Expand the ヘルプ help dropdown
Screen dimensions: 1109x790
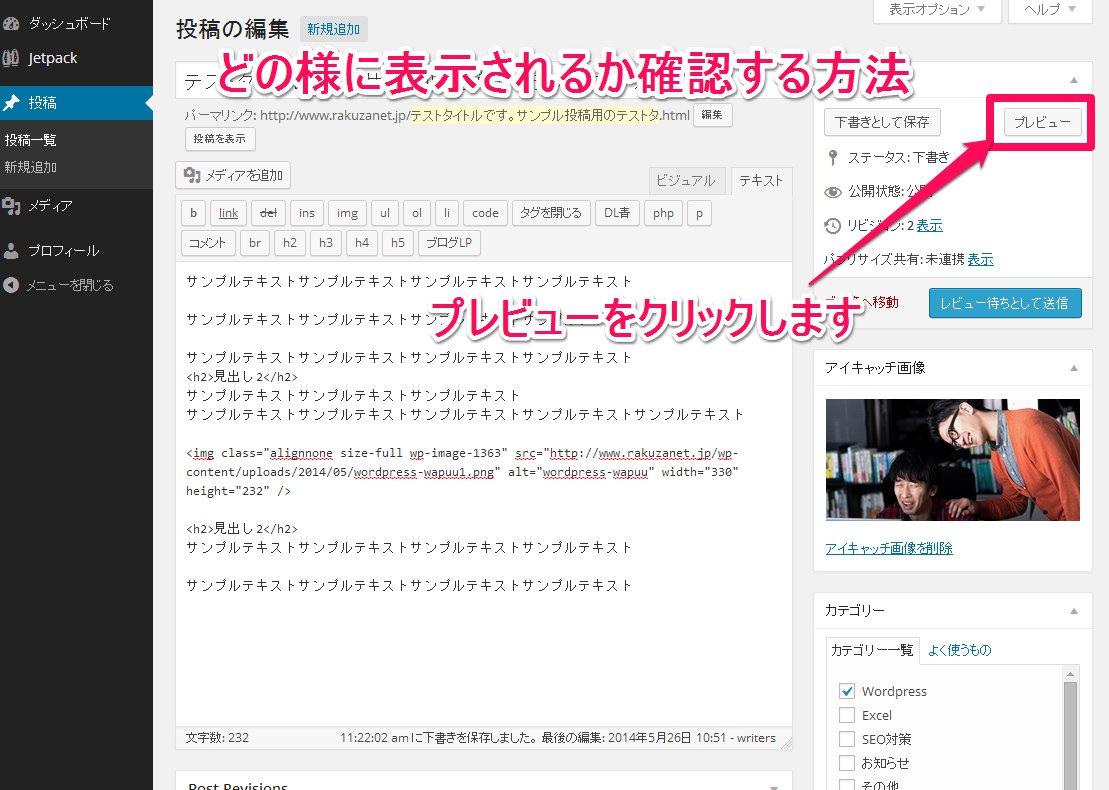(x=1050, y=10)
